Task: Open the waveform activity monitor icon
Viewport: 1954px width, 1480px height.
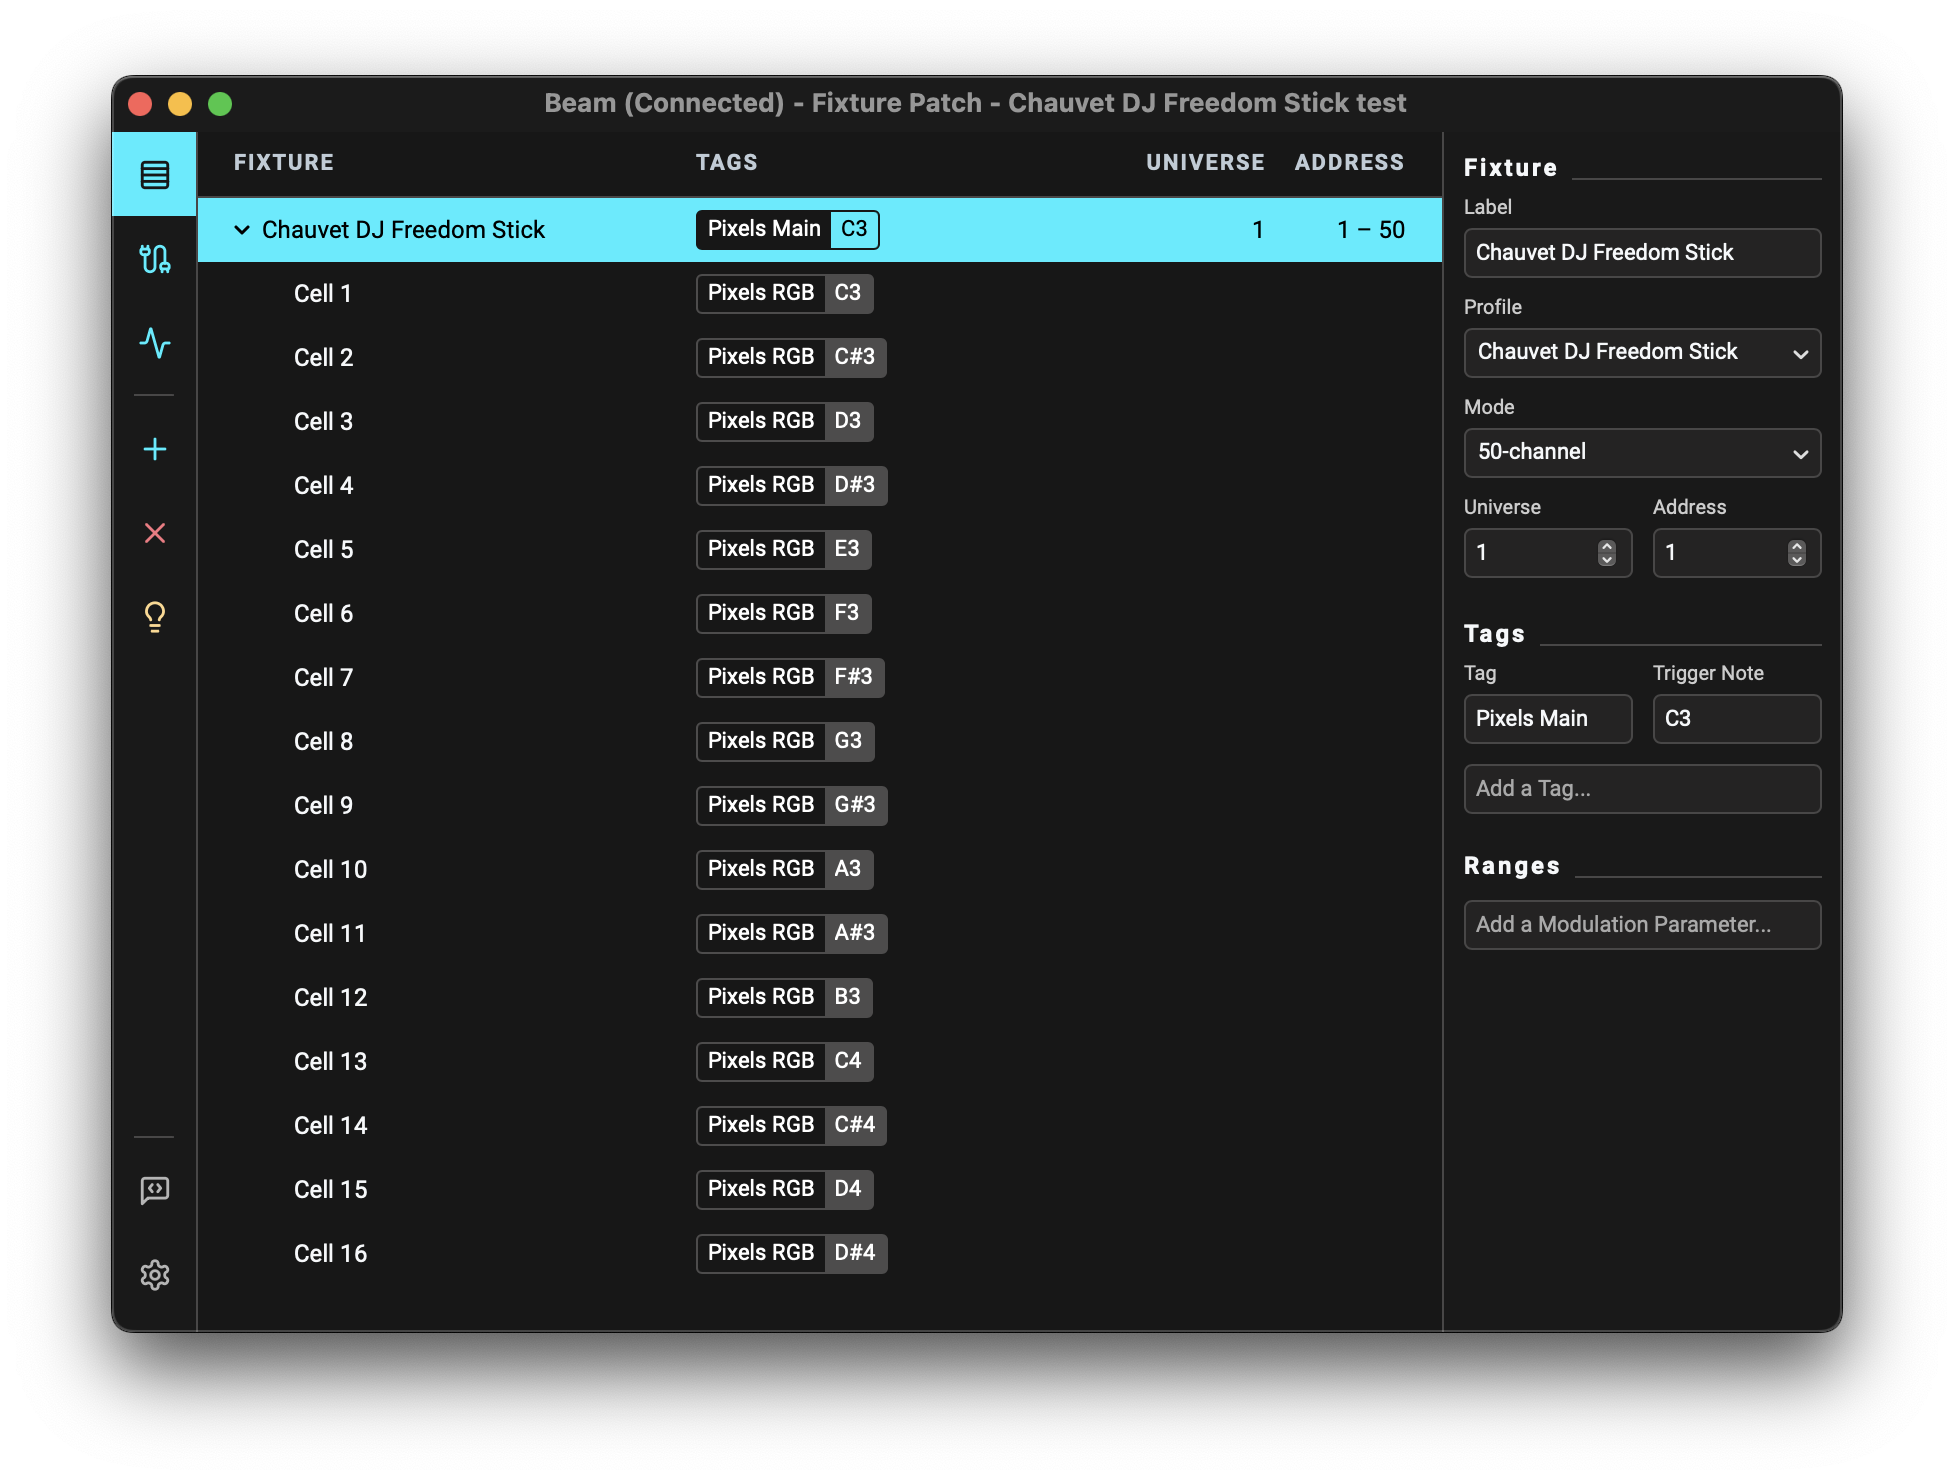Action: 154,343
